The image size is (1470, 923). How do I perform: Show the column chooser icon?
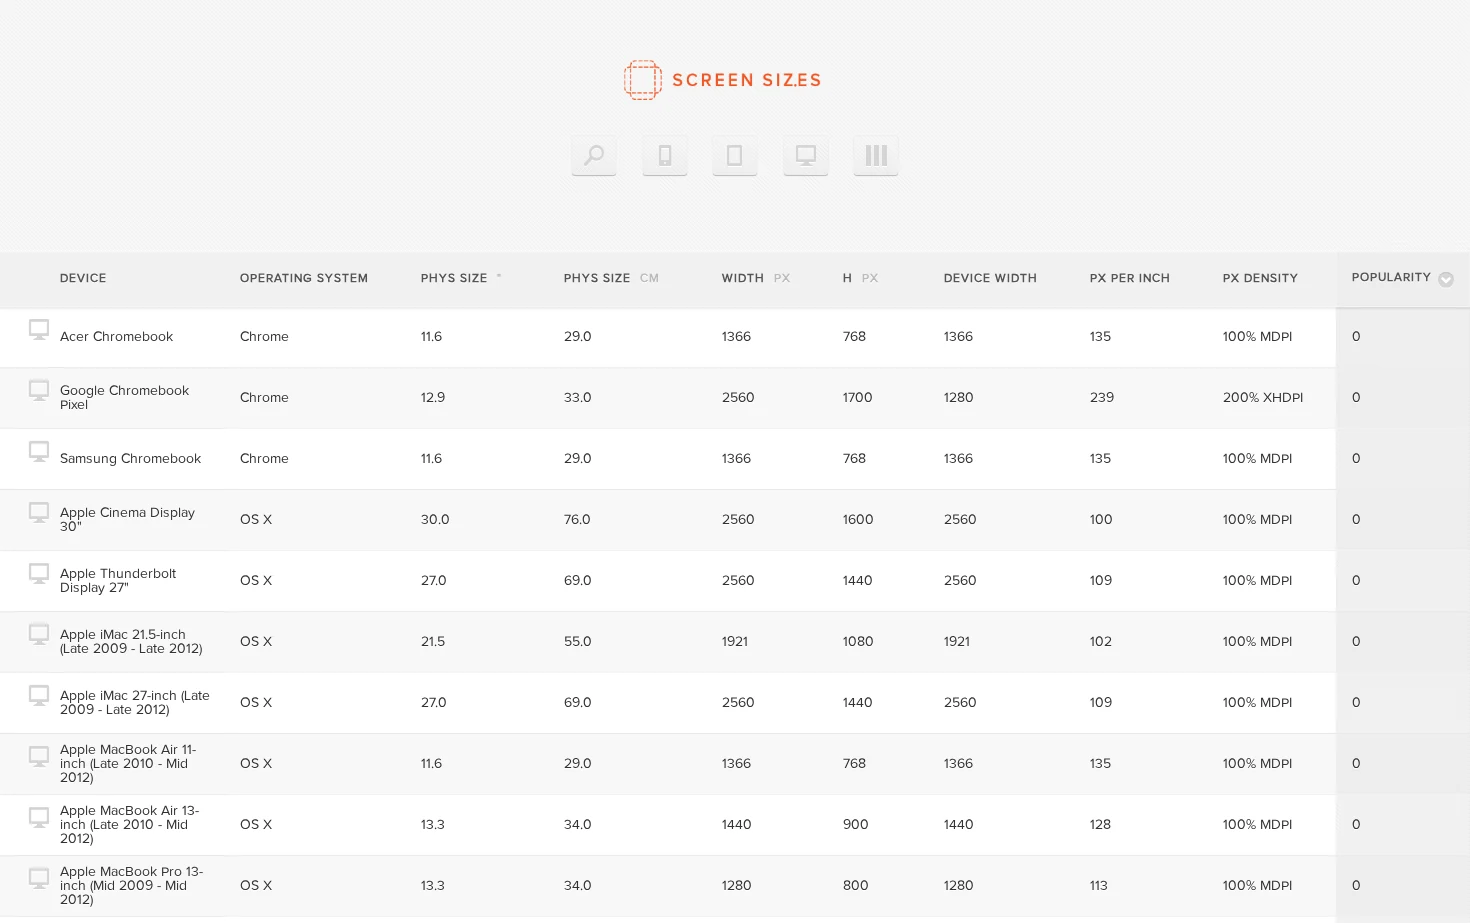(x=876, y=155)
